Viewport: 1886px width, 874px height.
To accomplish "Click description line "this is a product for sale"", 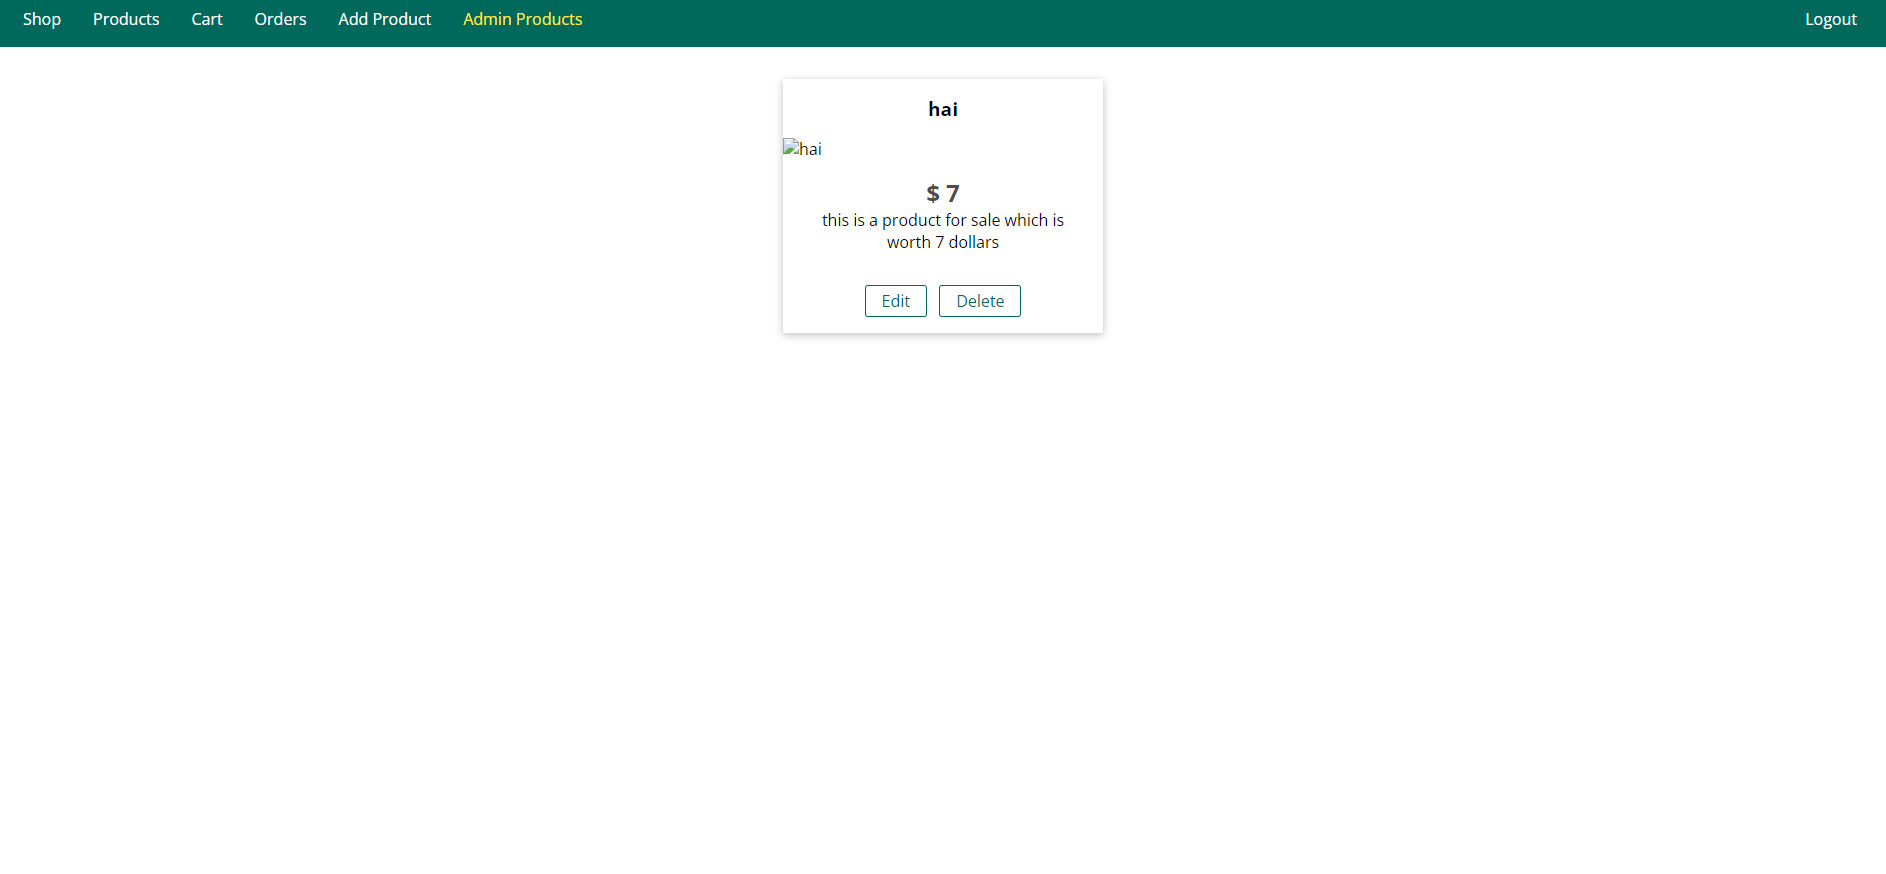I will click(910, 220).
